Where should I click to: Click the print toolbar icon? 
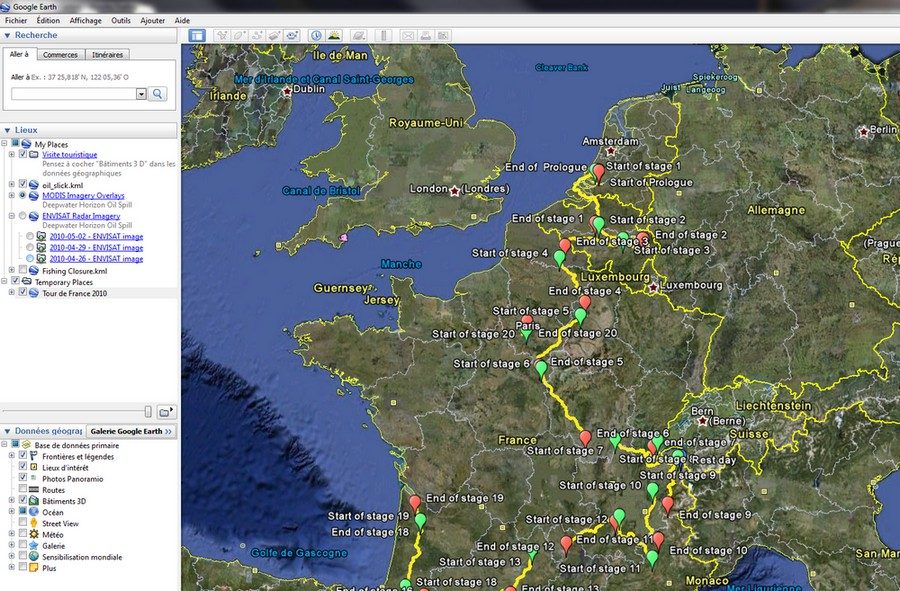coord(425,35)
